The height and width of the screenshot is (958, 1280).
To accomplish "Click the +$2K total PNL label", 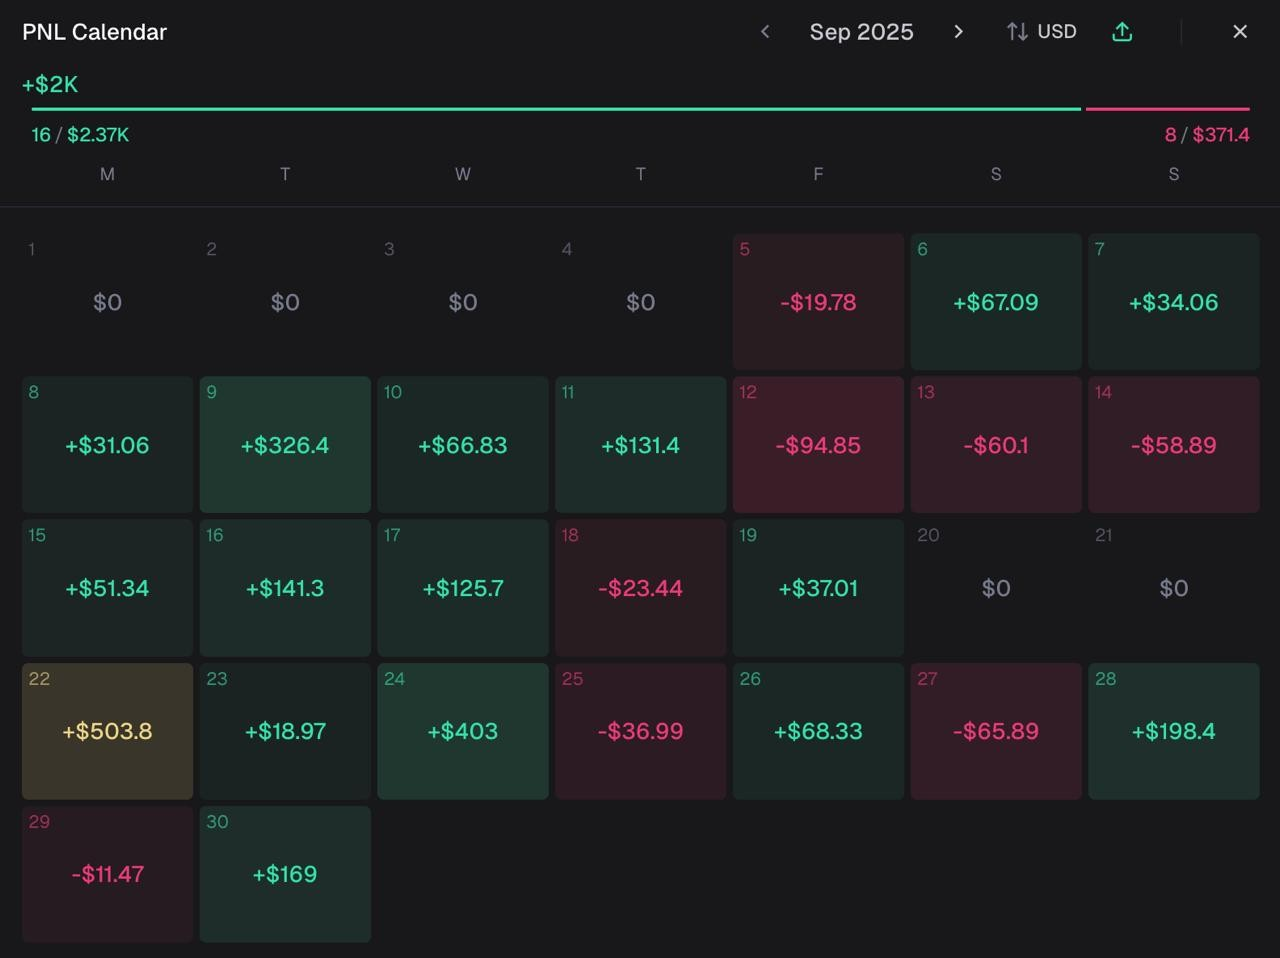I will pyautogui.click(x=50, y=85).
